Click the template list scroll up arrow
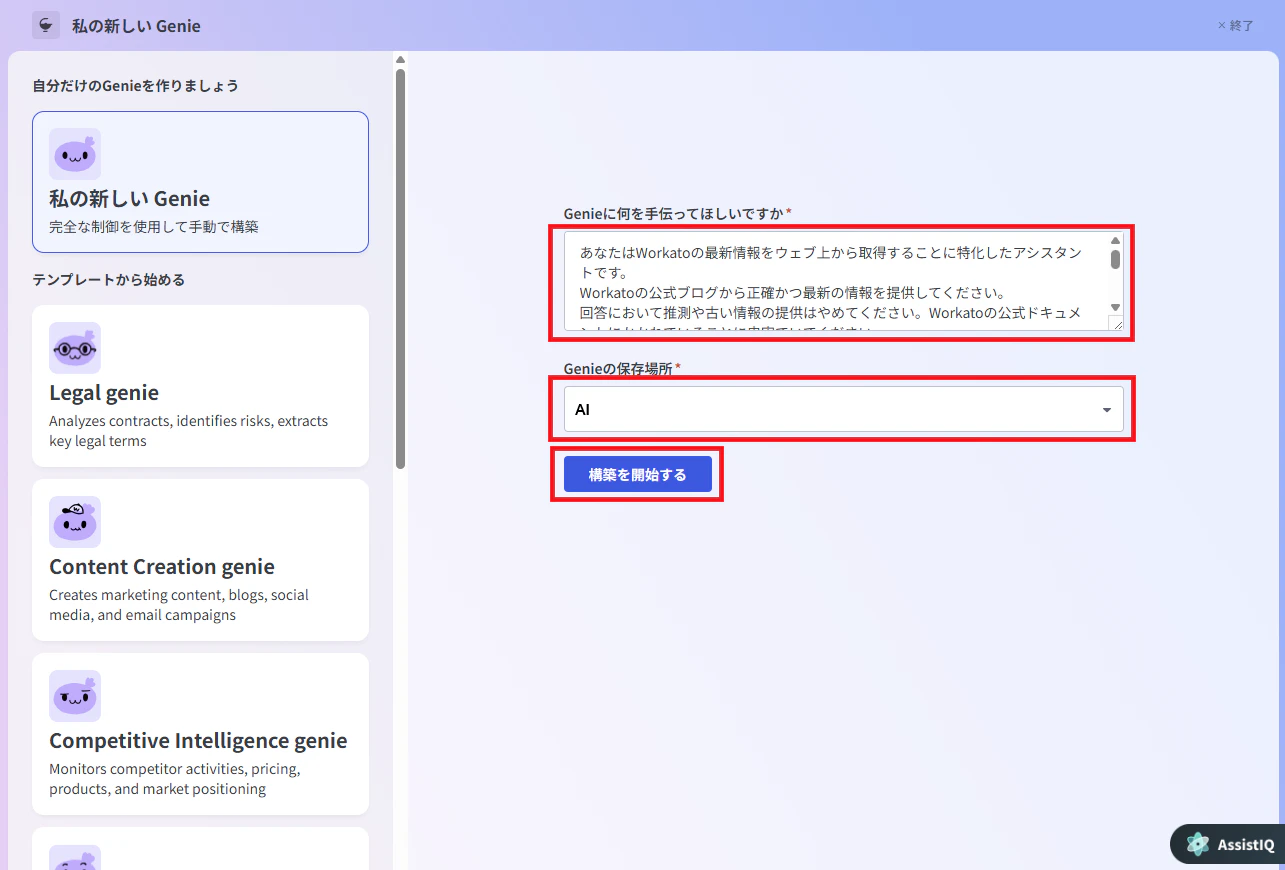This screenshot has width=1285, height=870. (x=400, y=59)
